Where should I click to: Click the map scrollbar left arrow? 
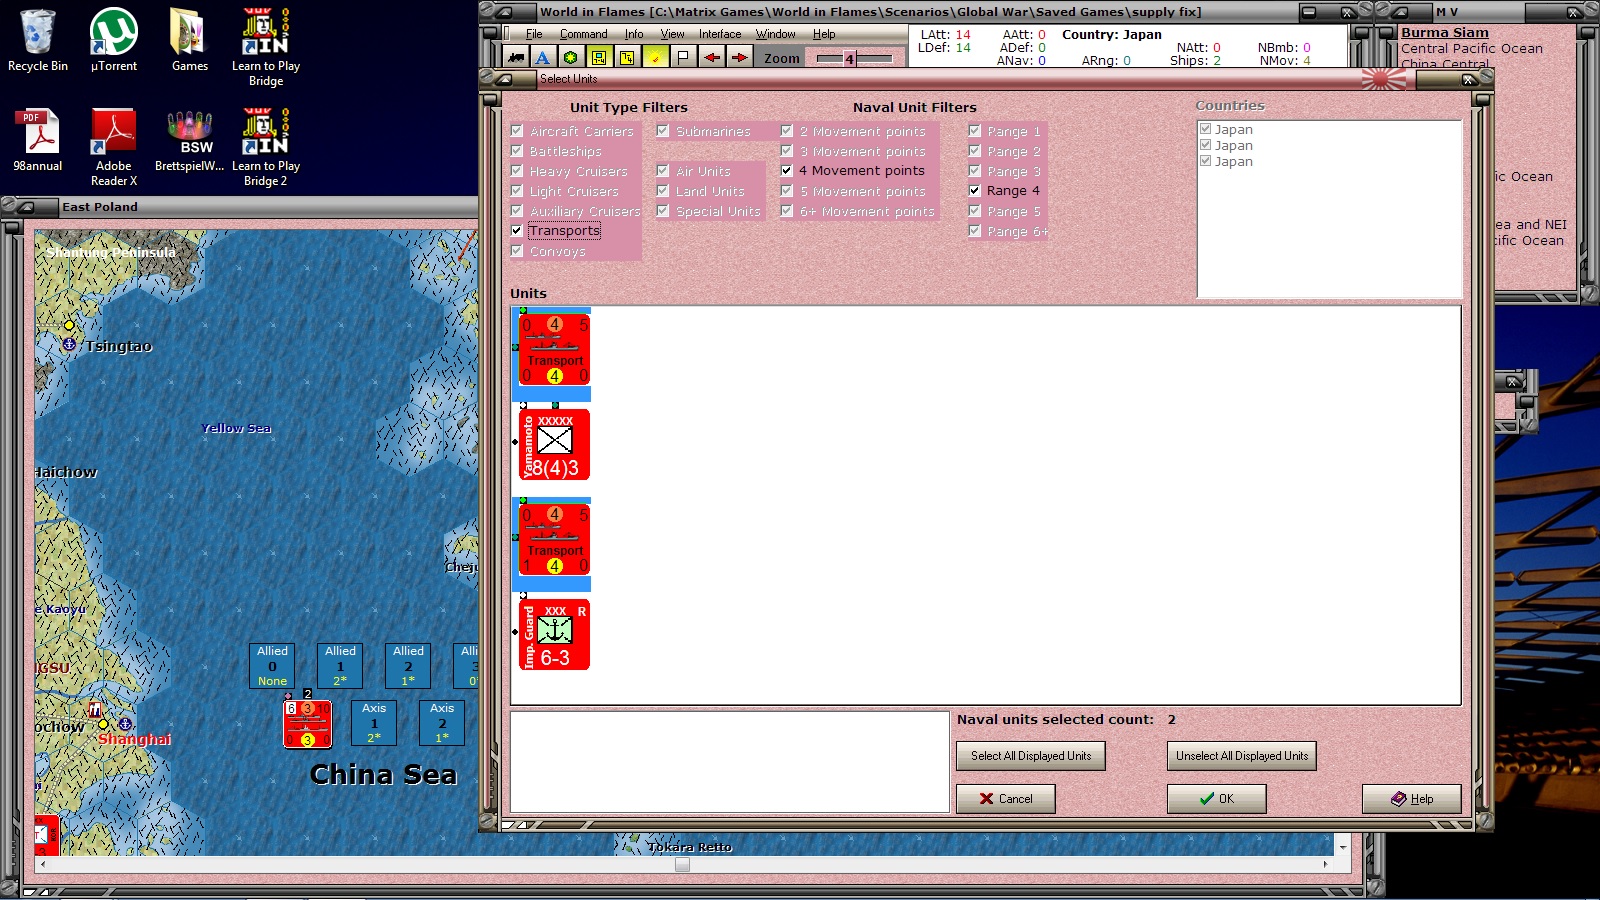[x=41, y=865]
